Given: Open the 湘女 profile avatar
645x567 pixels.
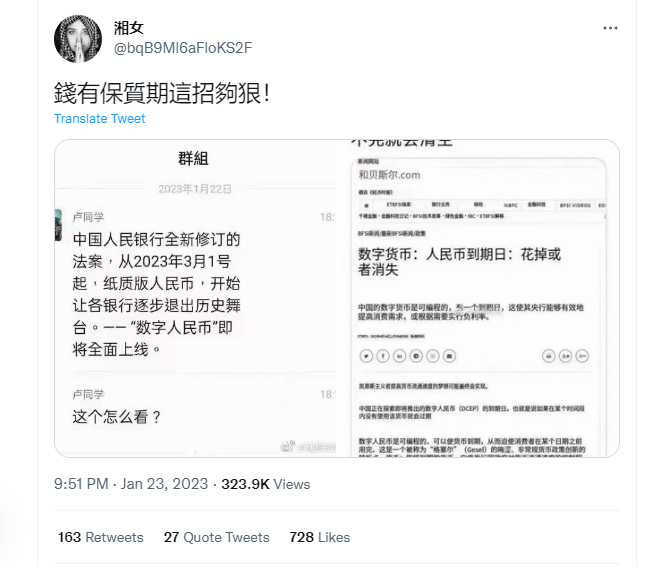Looking at the screenshot, I should click(x=78, y=39).
